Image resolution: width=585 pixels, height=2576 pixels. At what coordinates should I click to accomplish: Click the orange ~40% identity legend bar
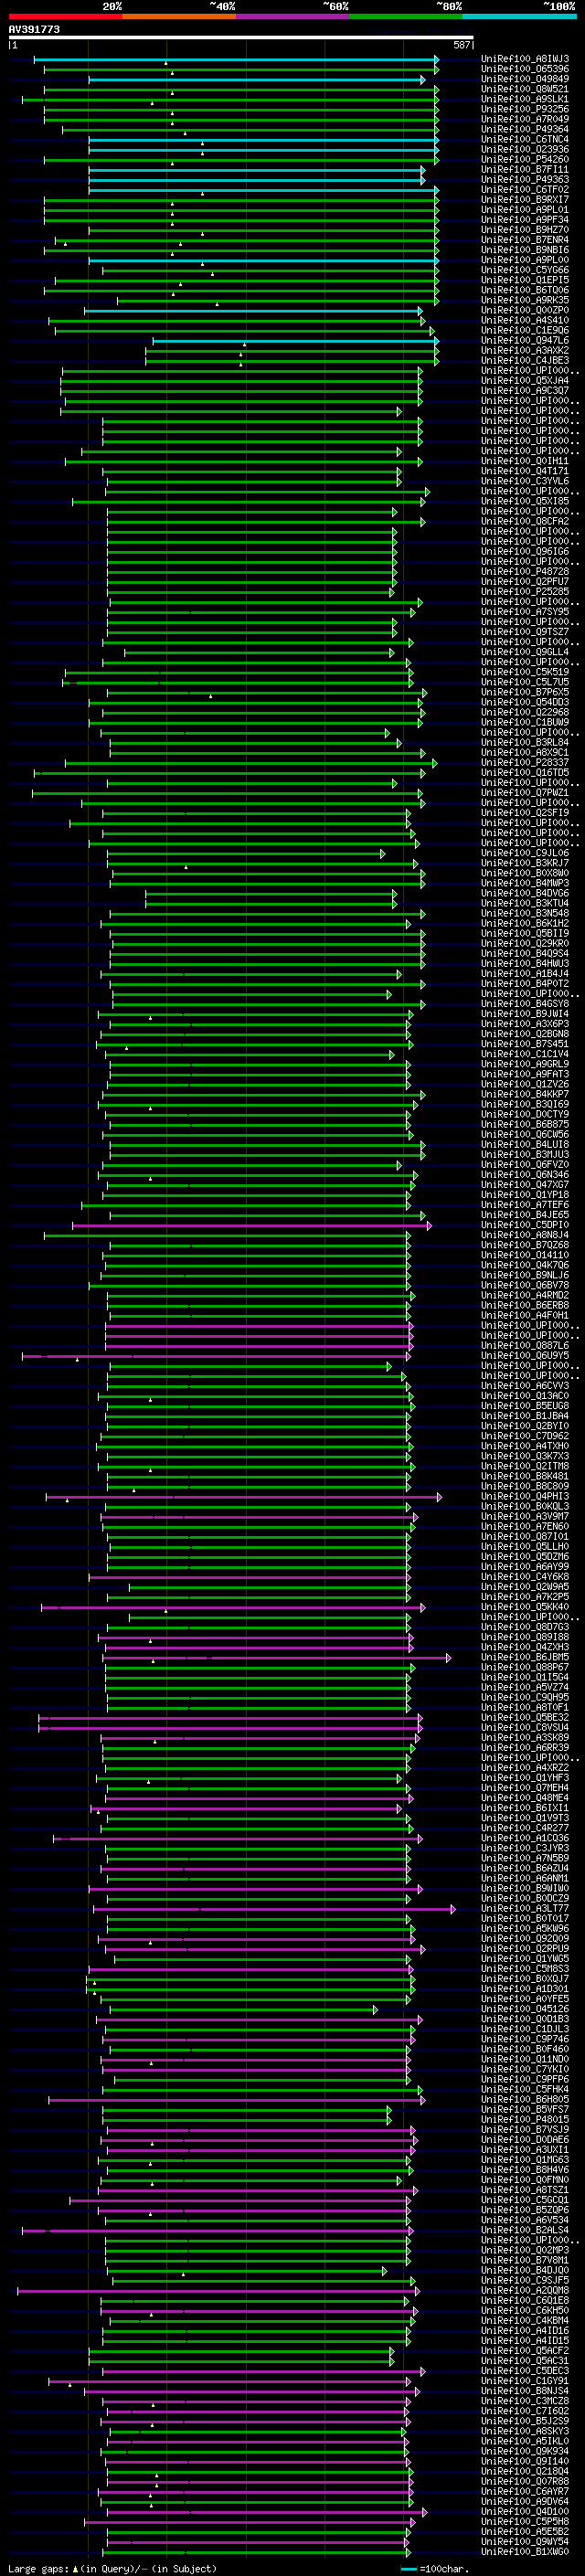tap(179, 16)
